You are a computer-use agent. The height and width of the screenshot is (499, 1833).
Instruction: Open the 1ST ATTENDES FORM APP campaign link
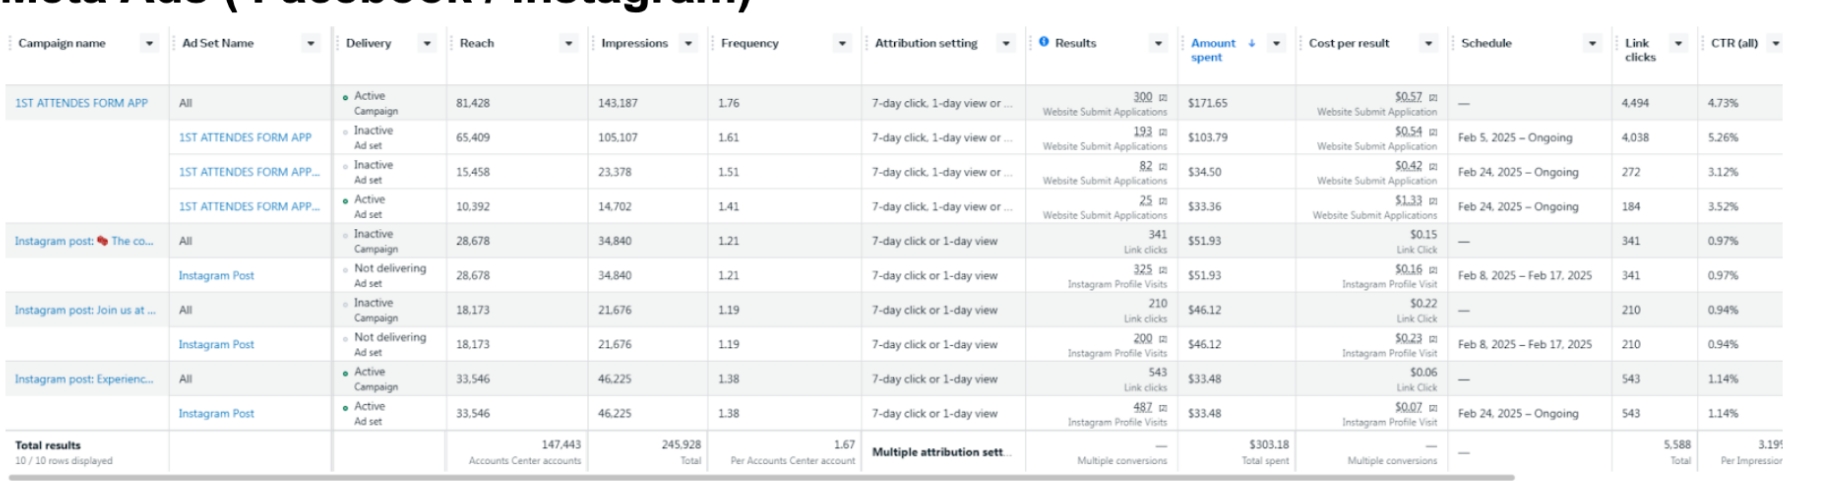81,103
